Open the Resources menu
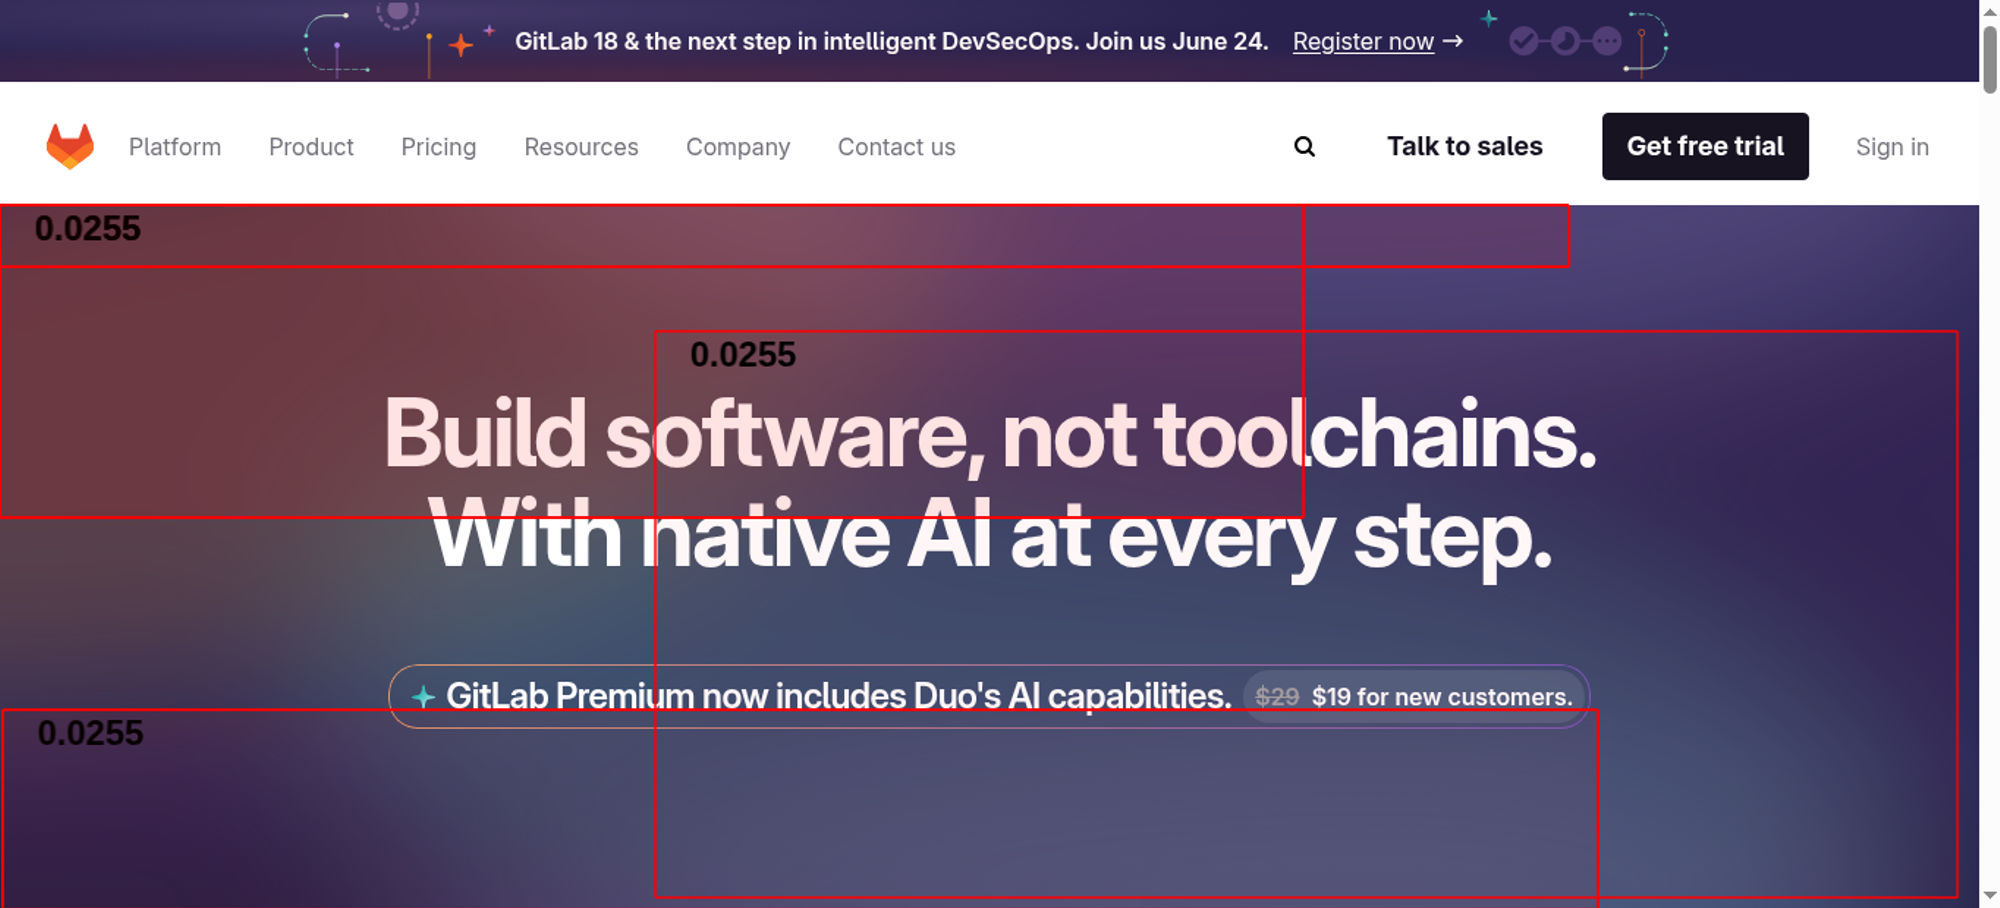 tap(581, 147)
